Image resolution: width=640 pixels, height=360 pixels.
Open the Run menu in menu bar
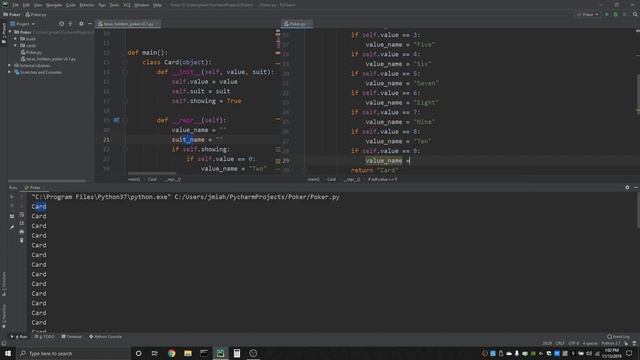point(102,5)
